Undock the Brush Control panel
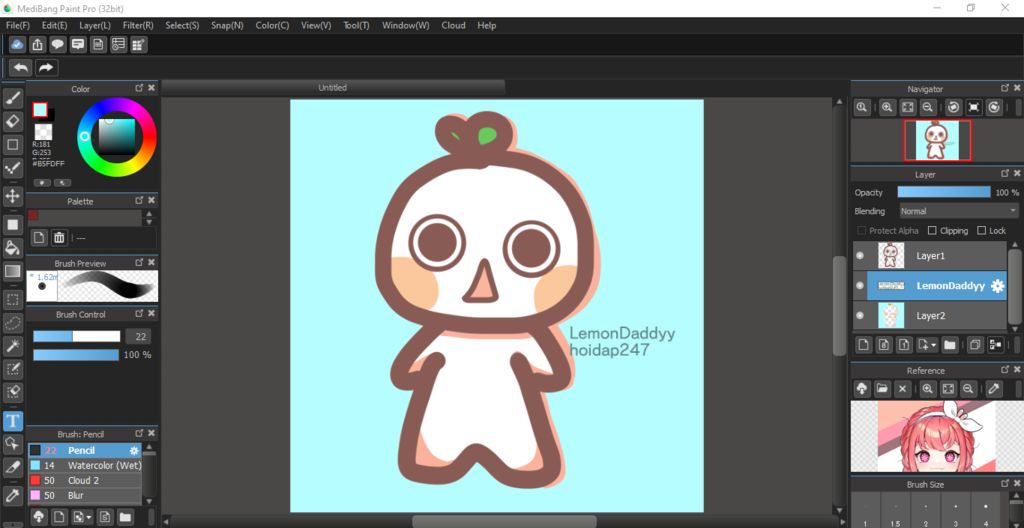The width and height of the screenshot is (1024, 528). click(139, 314)
